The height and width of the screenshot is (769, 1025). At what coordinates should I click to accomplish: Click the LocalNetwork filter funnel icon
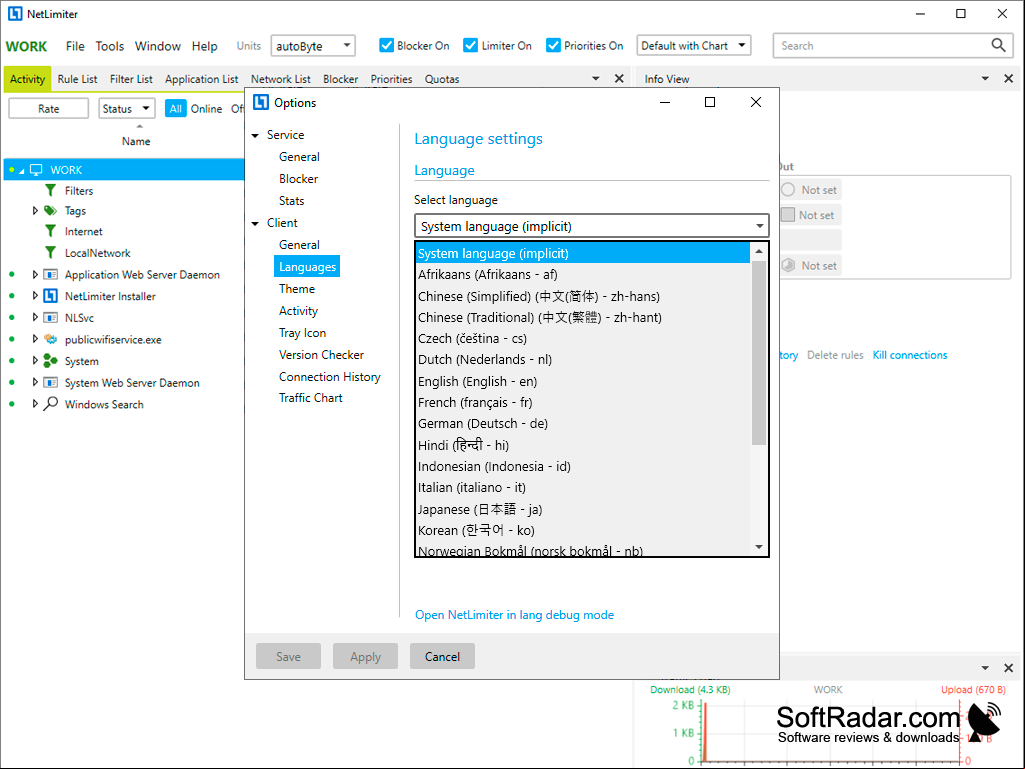tap(50, 252)
